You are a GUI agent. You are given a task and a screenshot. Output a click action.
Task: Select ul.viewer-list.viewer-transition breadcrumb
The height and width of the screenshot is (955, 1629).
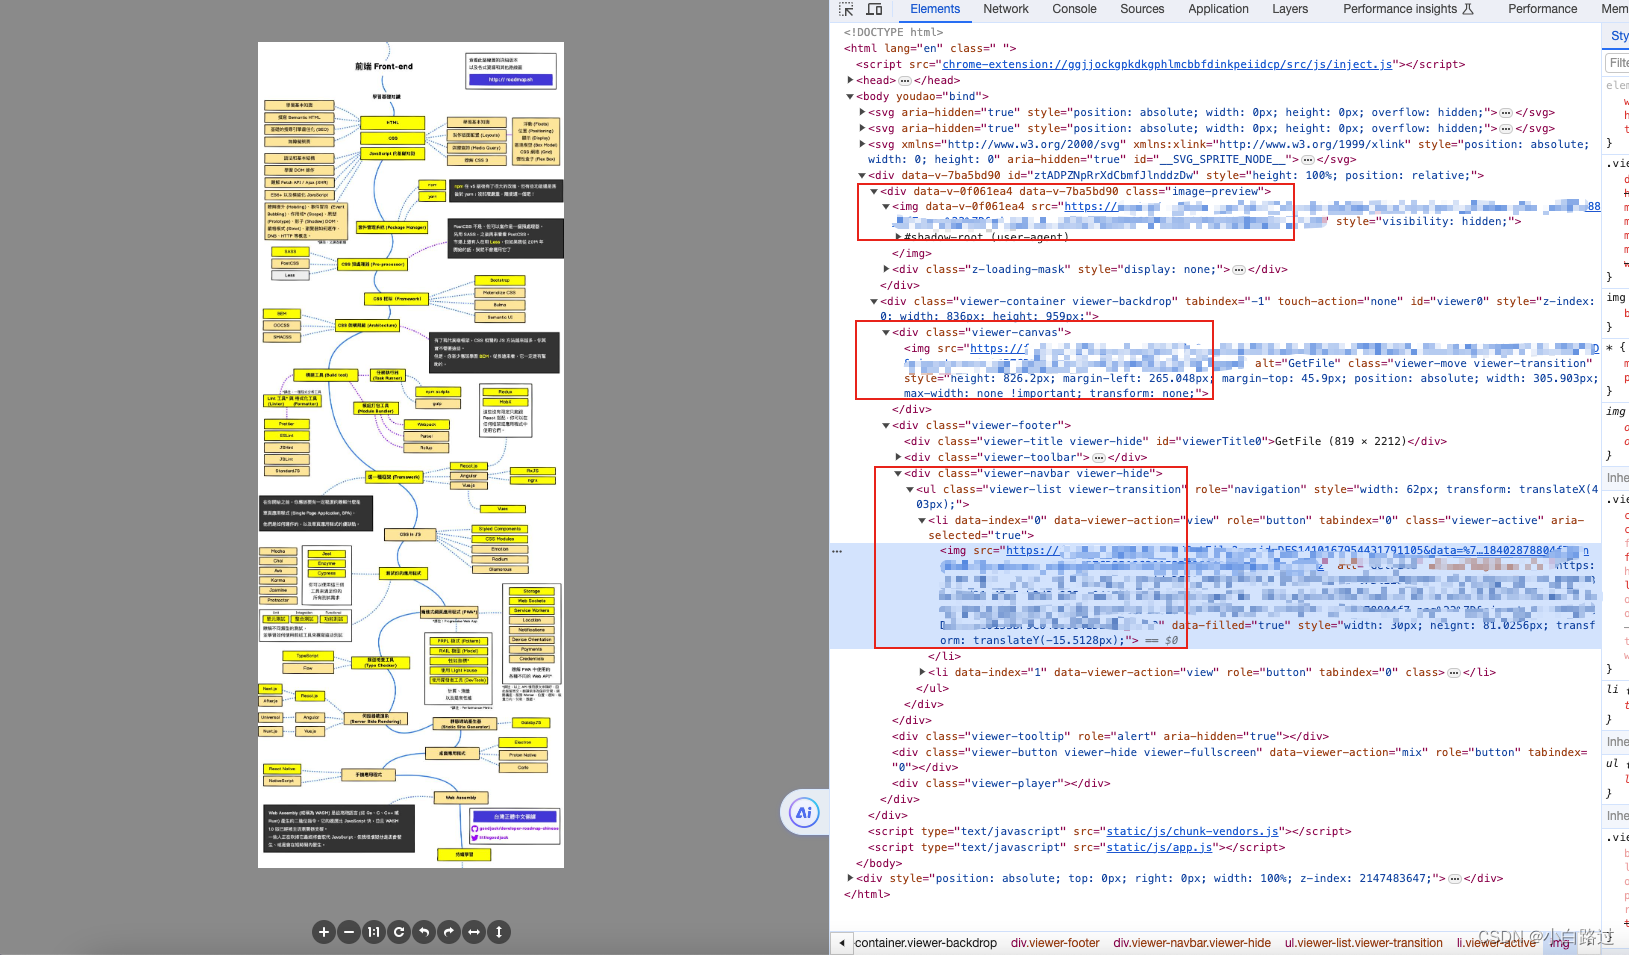pos(1364,943)
